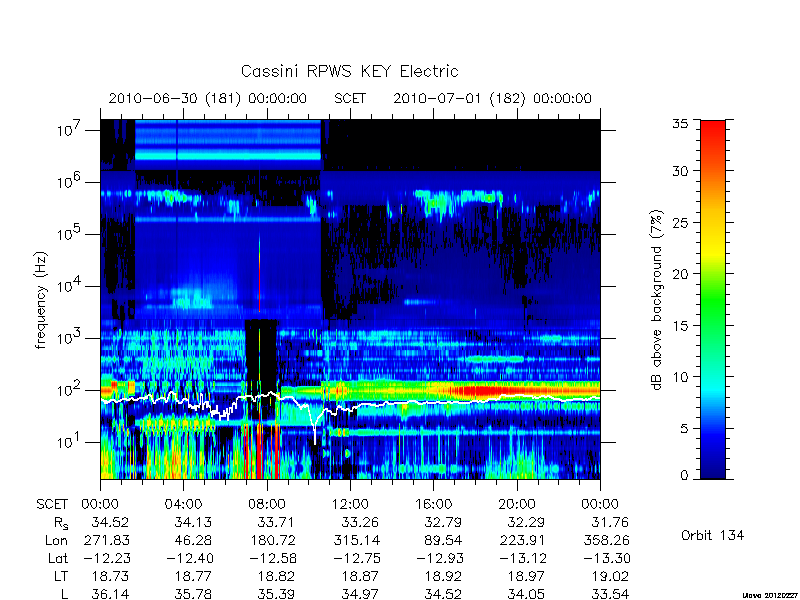The height and width of the screenshot is (600, 800).
Task: Click the L value 33.54
Action: [610, 594]
